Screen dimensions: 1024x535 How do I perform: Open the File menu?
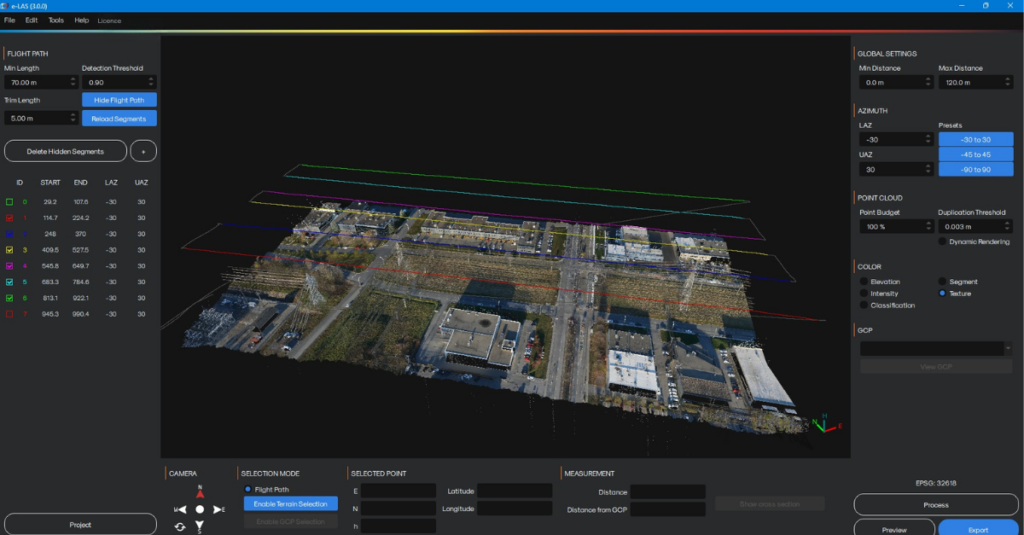[x=10, y=20]
